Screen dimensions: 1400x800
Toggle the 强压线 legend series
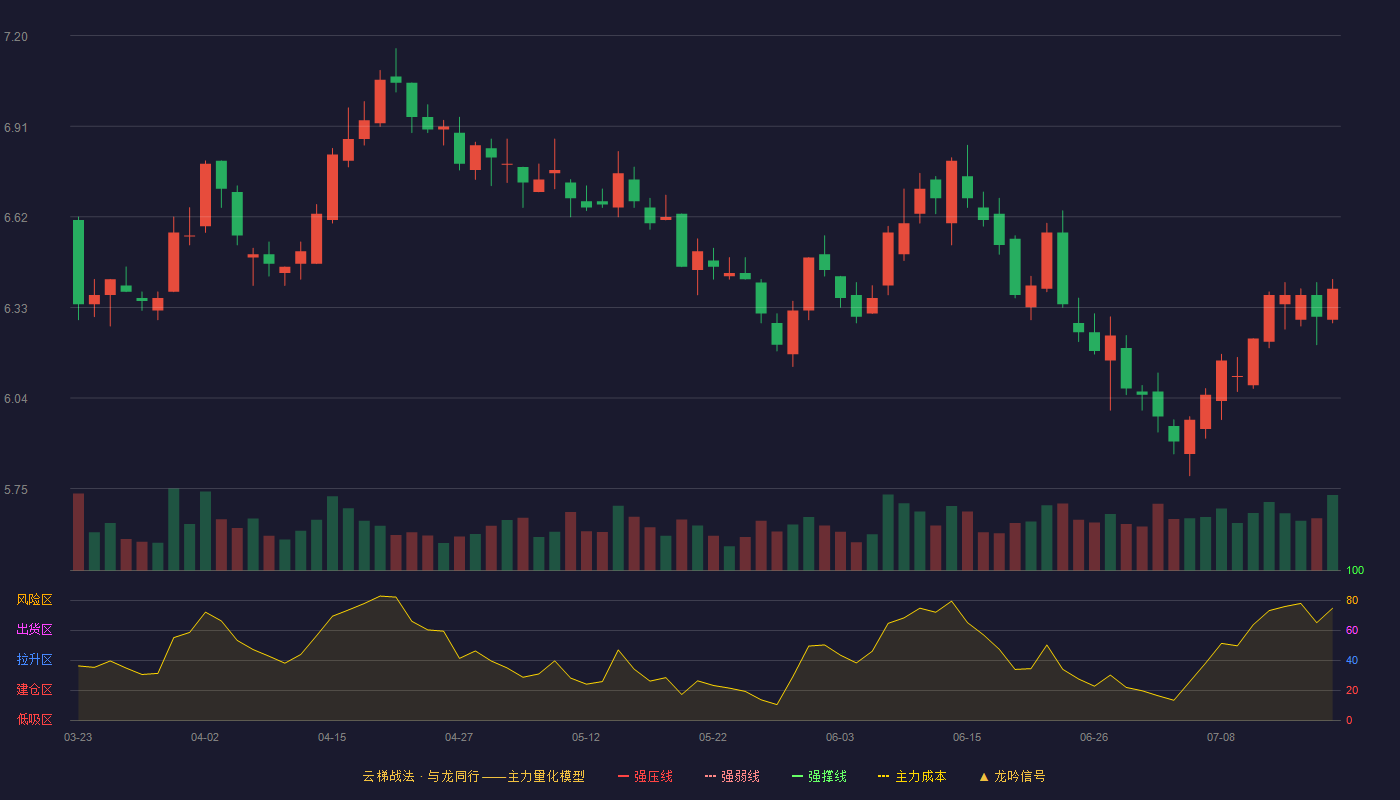645,776
